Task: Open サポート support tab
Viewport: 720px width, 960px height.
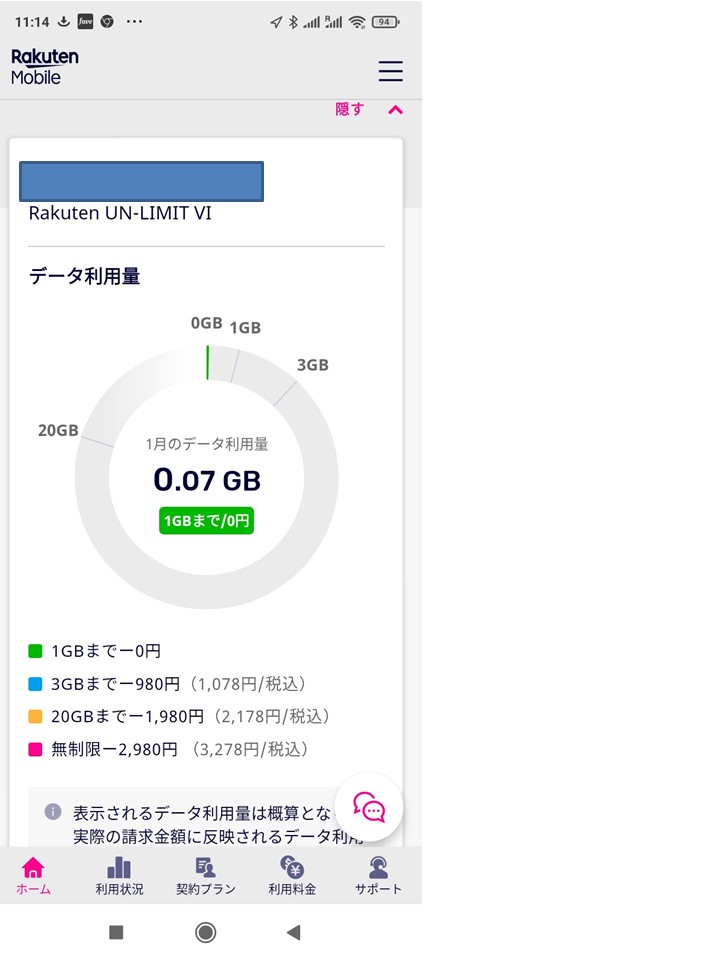Action: [x=378, y=876]
